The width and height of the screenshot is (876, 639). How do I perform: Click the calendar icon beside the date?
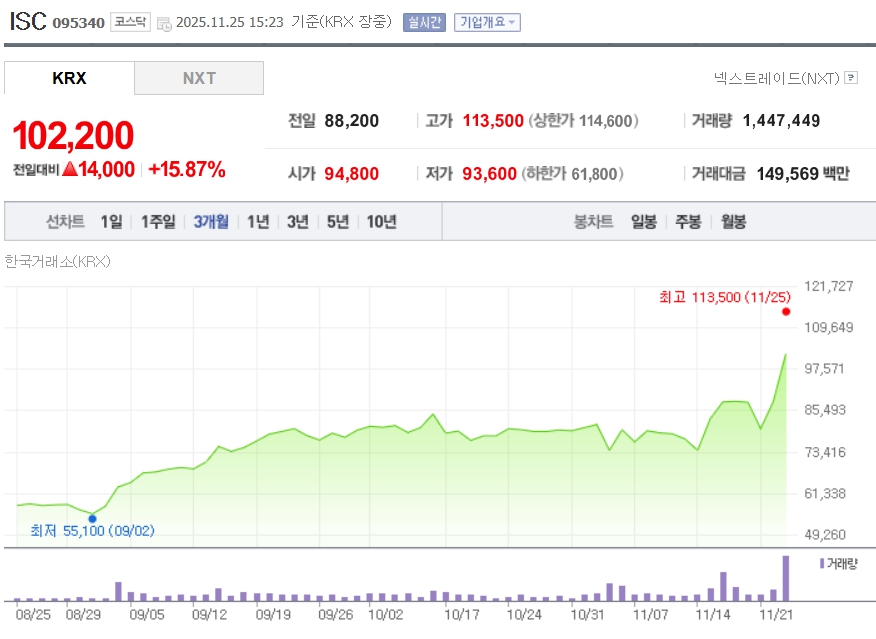point(164,23)
